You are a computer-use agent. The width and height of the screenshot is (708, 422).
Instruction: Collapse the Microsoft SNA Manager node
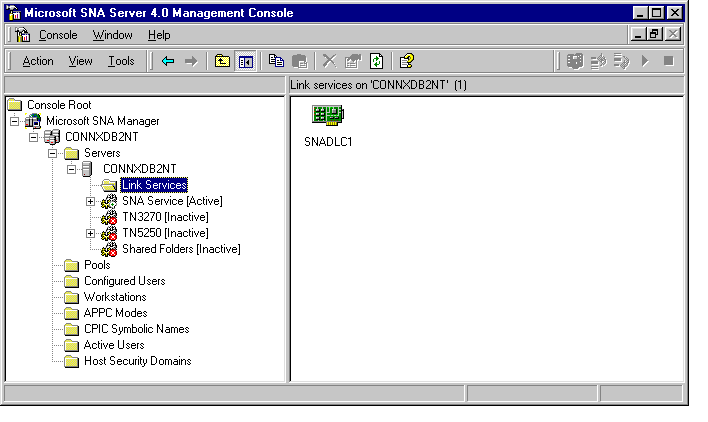pos(15,121)
